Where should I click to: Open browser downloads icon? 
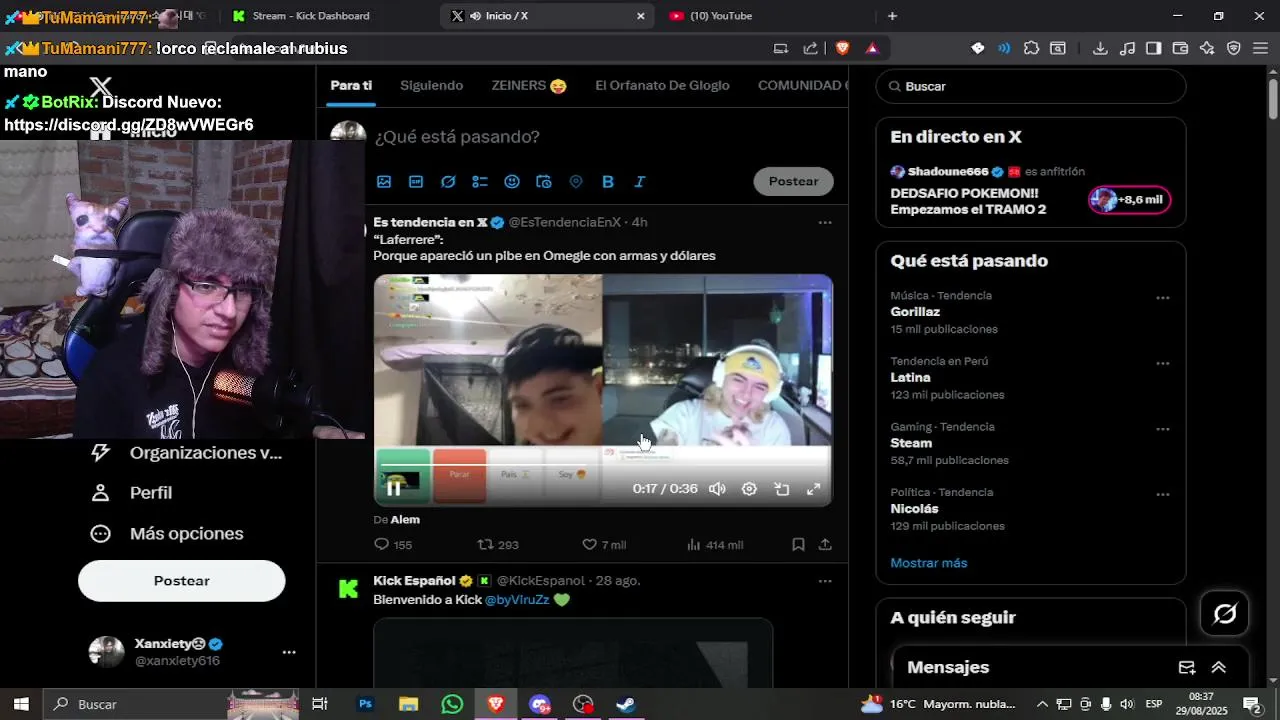pos(1100,48)
